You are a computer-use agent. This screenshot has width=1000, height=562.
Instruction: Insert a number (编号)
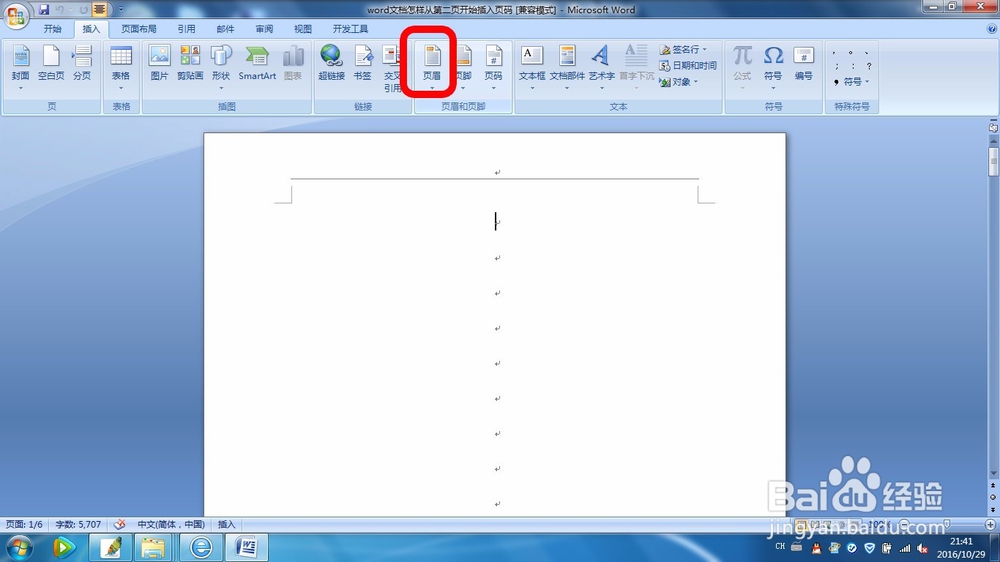pyautogui.click(x=804, y=64)
